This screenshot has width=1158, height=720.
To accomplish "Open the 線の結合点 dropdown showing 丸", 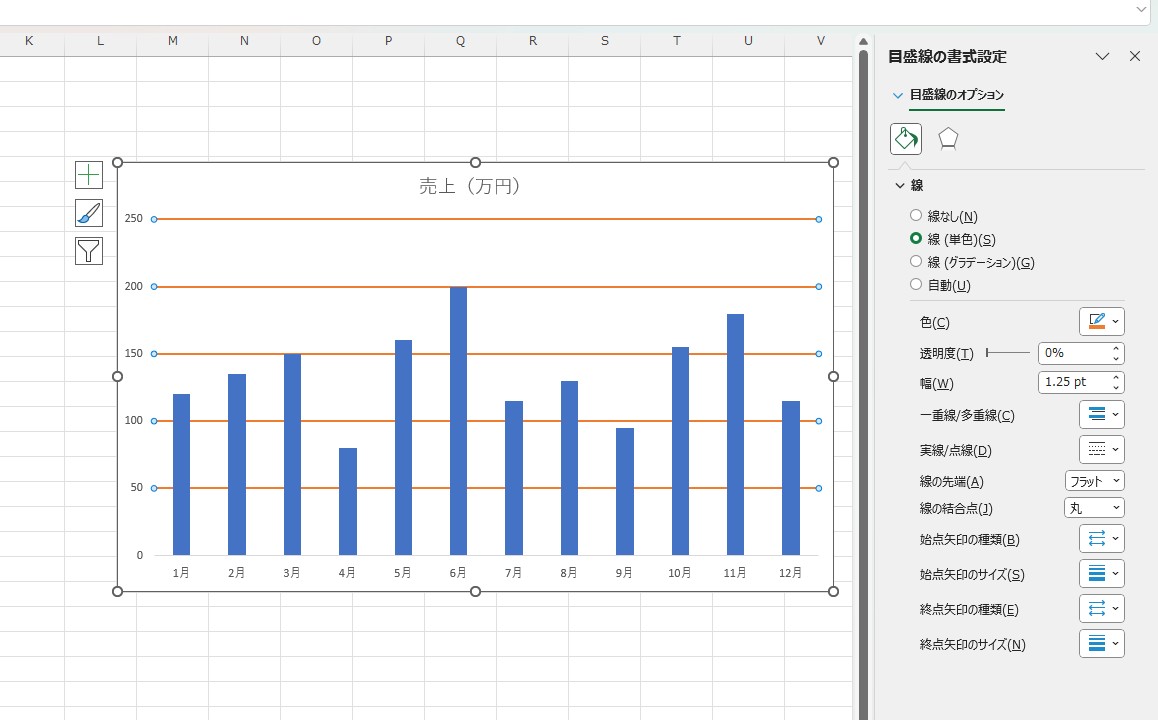I will click(x=1094, y=508).
